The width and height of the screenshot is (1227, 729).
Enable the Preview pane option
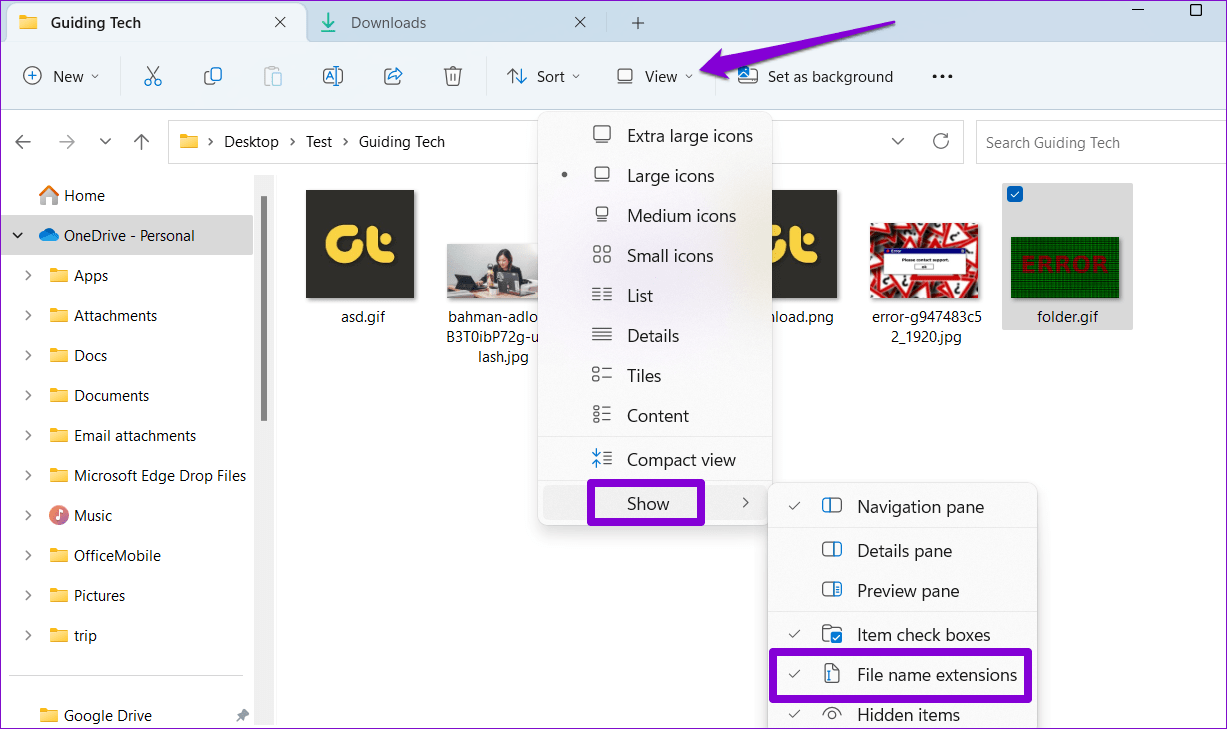click(905, 590)
